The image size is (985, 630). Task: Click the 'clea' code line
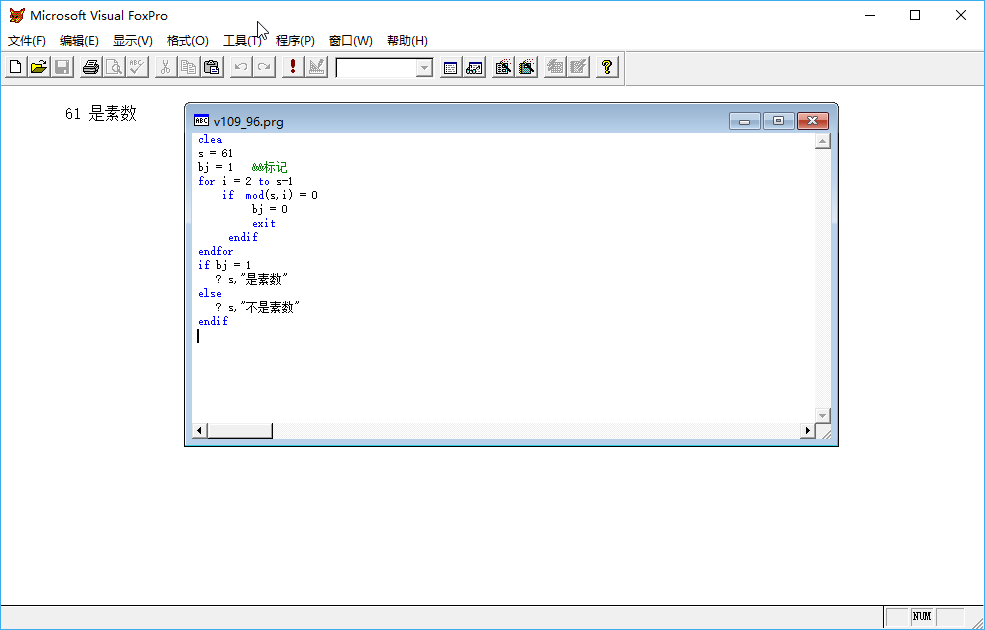click(210, 139)
